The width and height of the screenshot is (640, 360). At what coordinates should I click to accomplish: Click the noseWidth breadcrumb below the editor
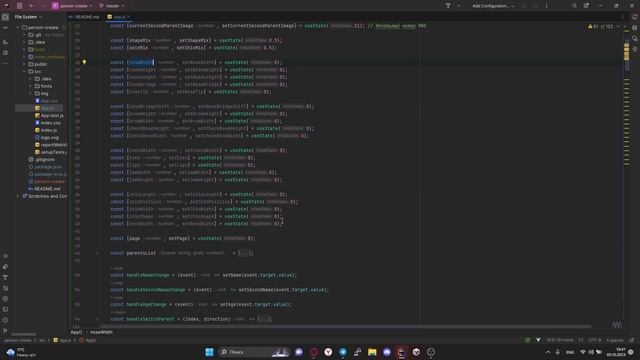[x=101, y=332]
